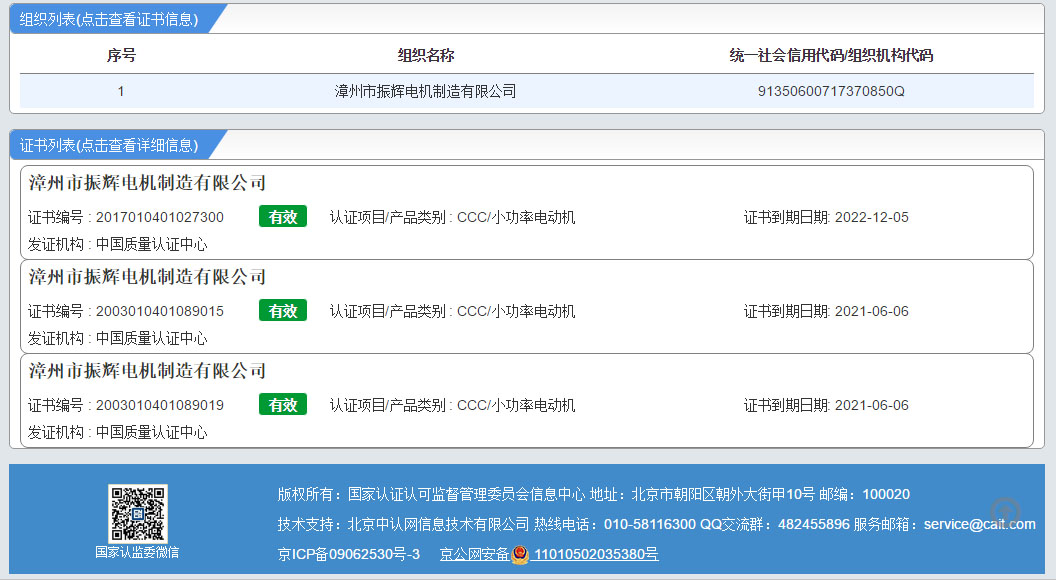1056x580 pixels.
Task: Click the 序号 column header
Action: [121, 55]
